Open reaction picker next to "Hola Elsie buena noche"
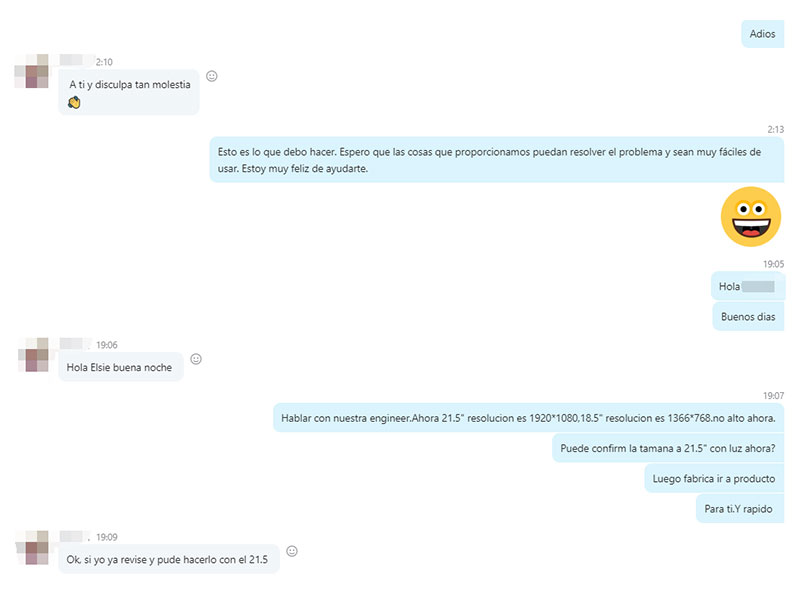The width and height of the screenshot is (800, 600). 196,359
